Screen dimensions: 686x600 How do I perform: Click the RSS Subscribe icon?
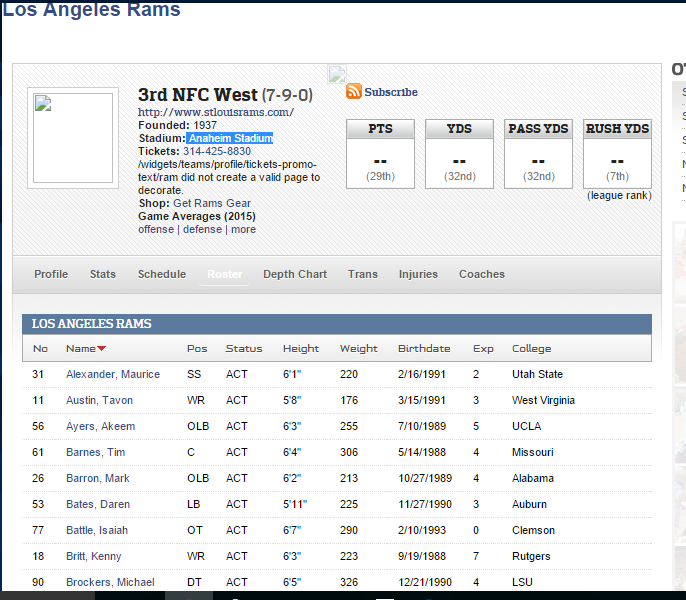coord(354,92)
